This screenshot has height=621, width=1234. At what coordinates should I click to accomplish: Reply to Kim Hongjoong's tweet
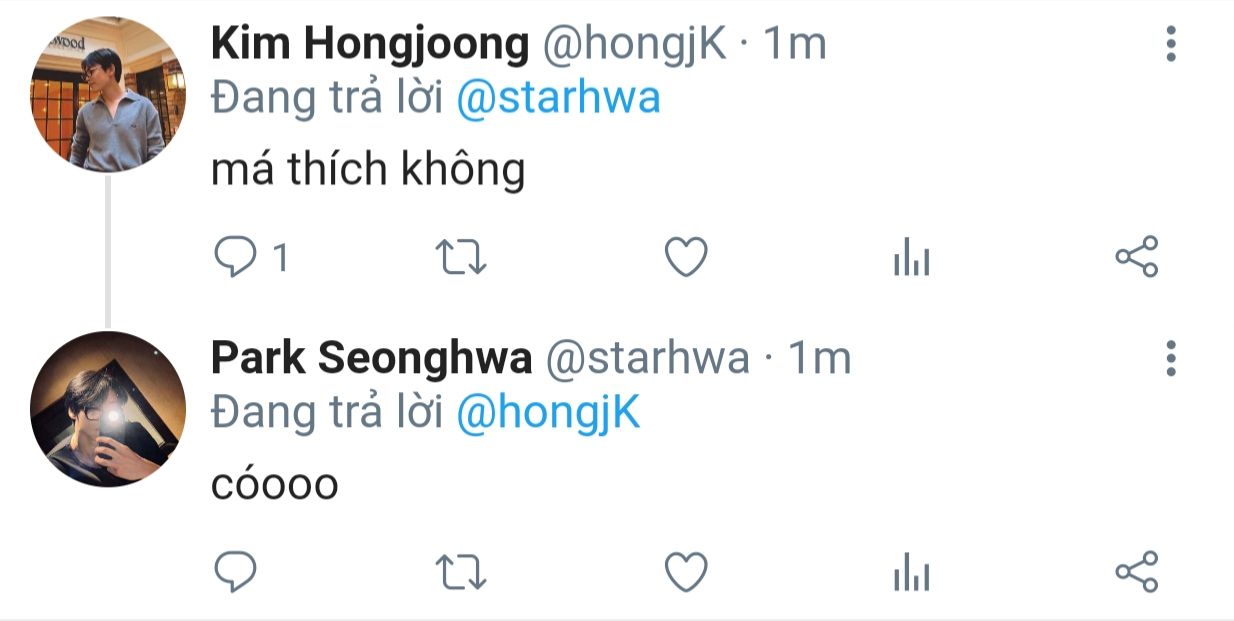tap(236, 258)
